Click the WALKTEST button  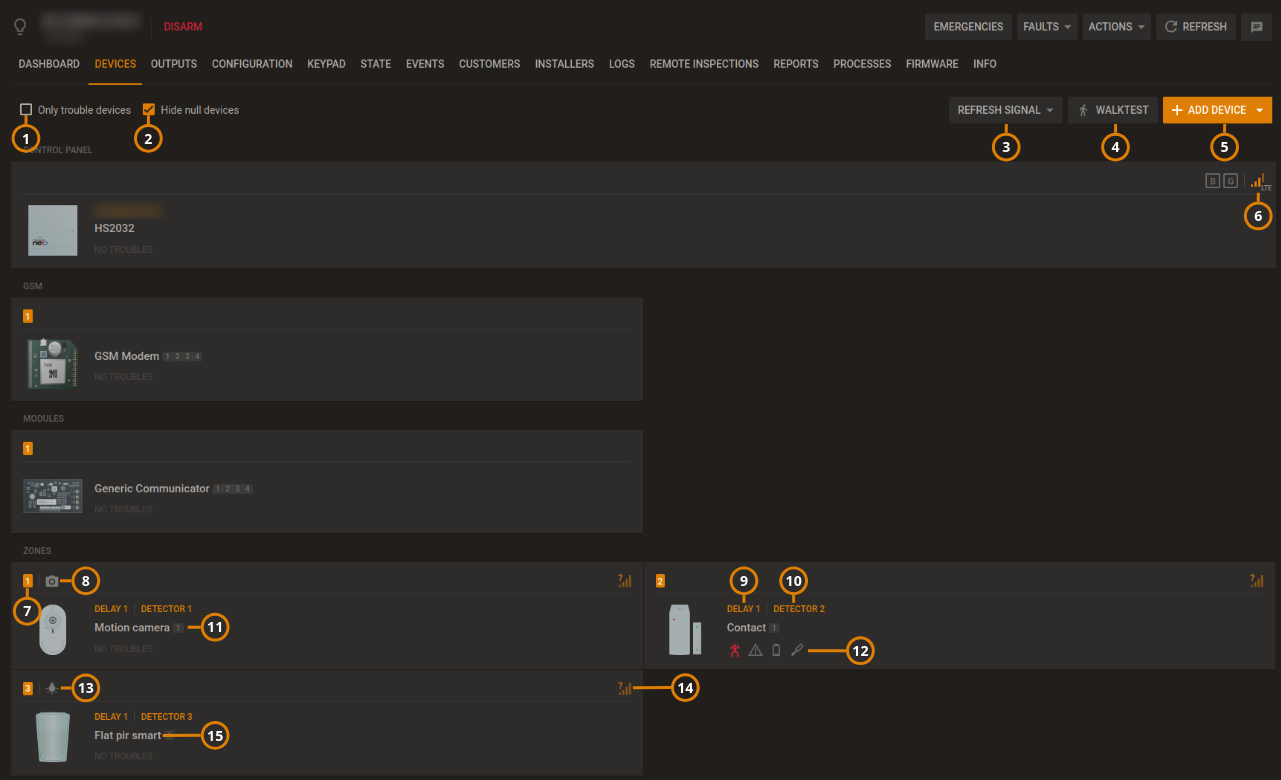pyautogui.click(x=1112, y=110)
